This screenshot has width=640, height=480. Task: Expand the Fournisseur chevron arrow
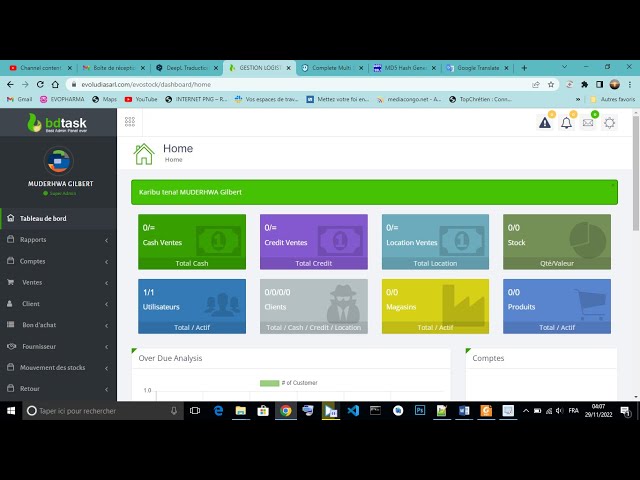pos(107,347)
